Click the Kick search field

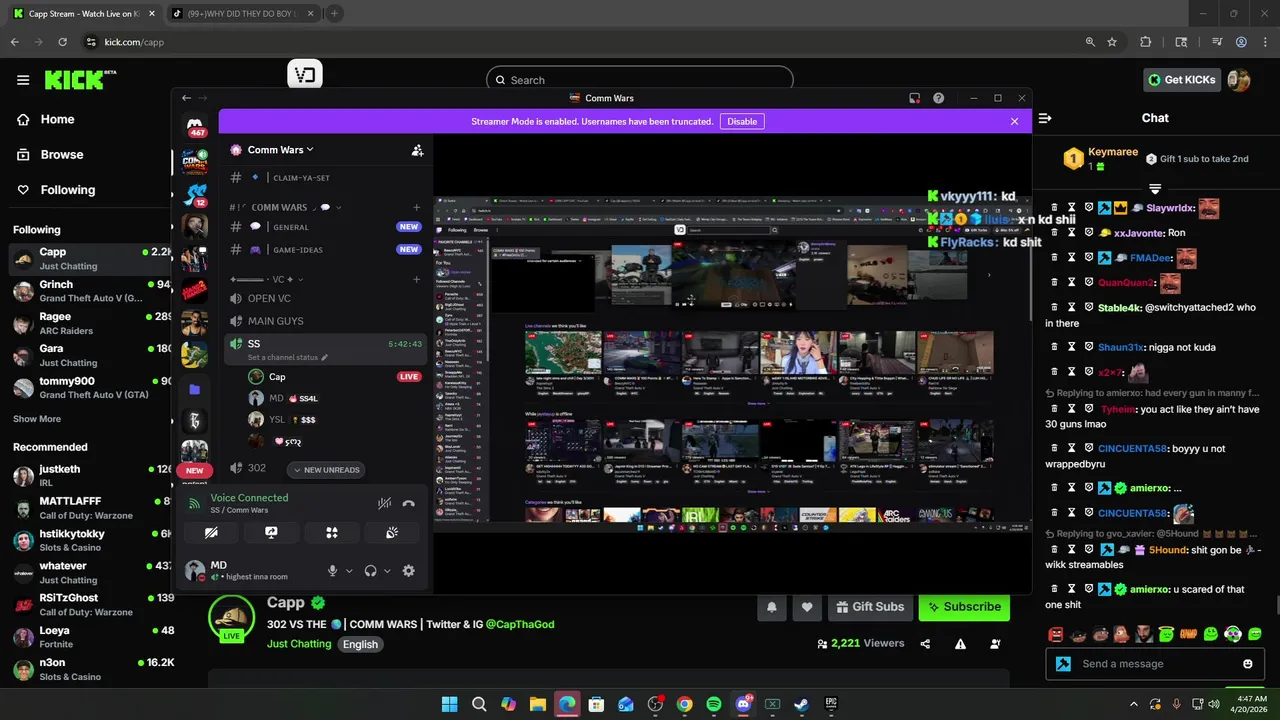pyautogui.click(x=640, y=80)
